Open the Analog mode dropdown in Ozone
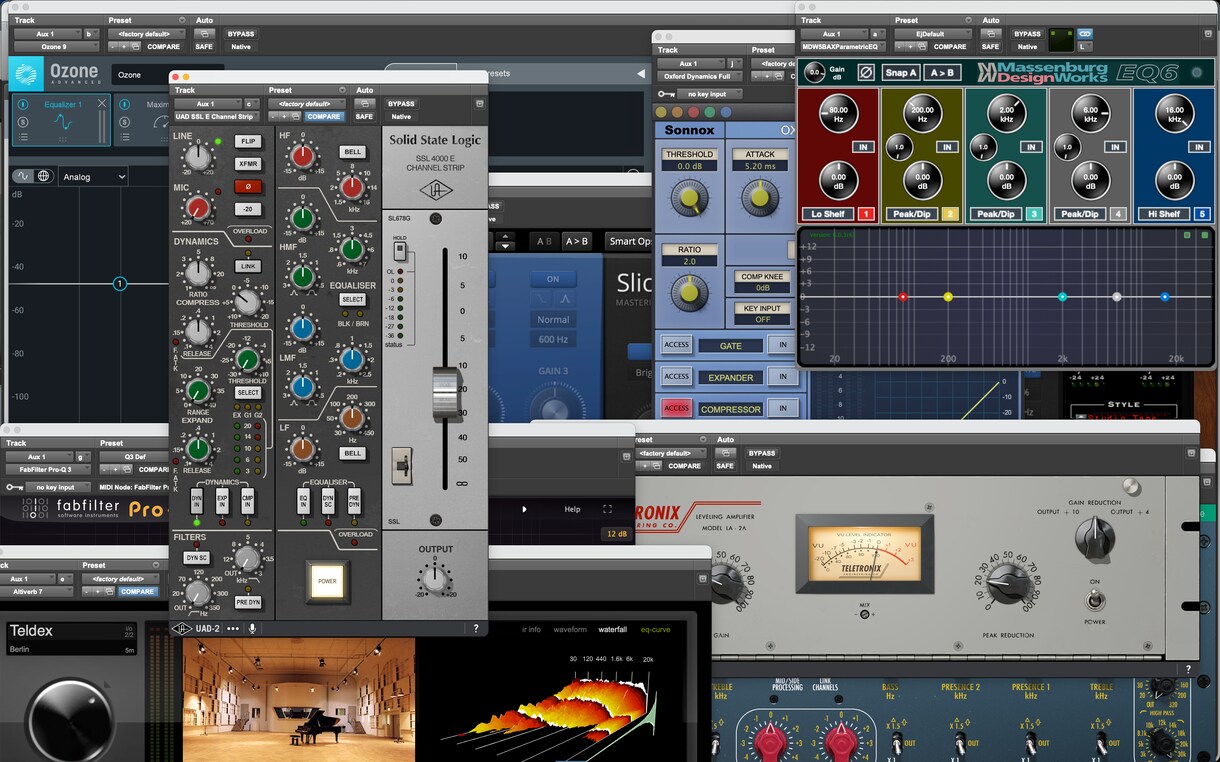1220x762 pixels. click(x=93, y=177)
